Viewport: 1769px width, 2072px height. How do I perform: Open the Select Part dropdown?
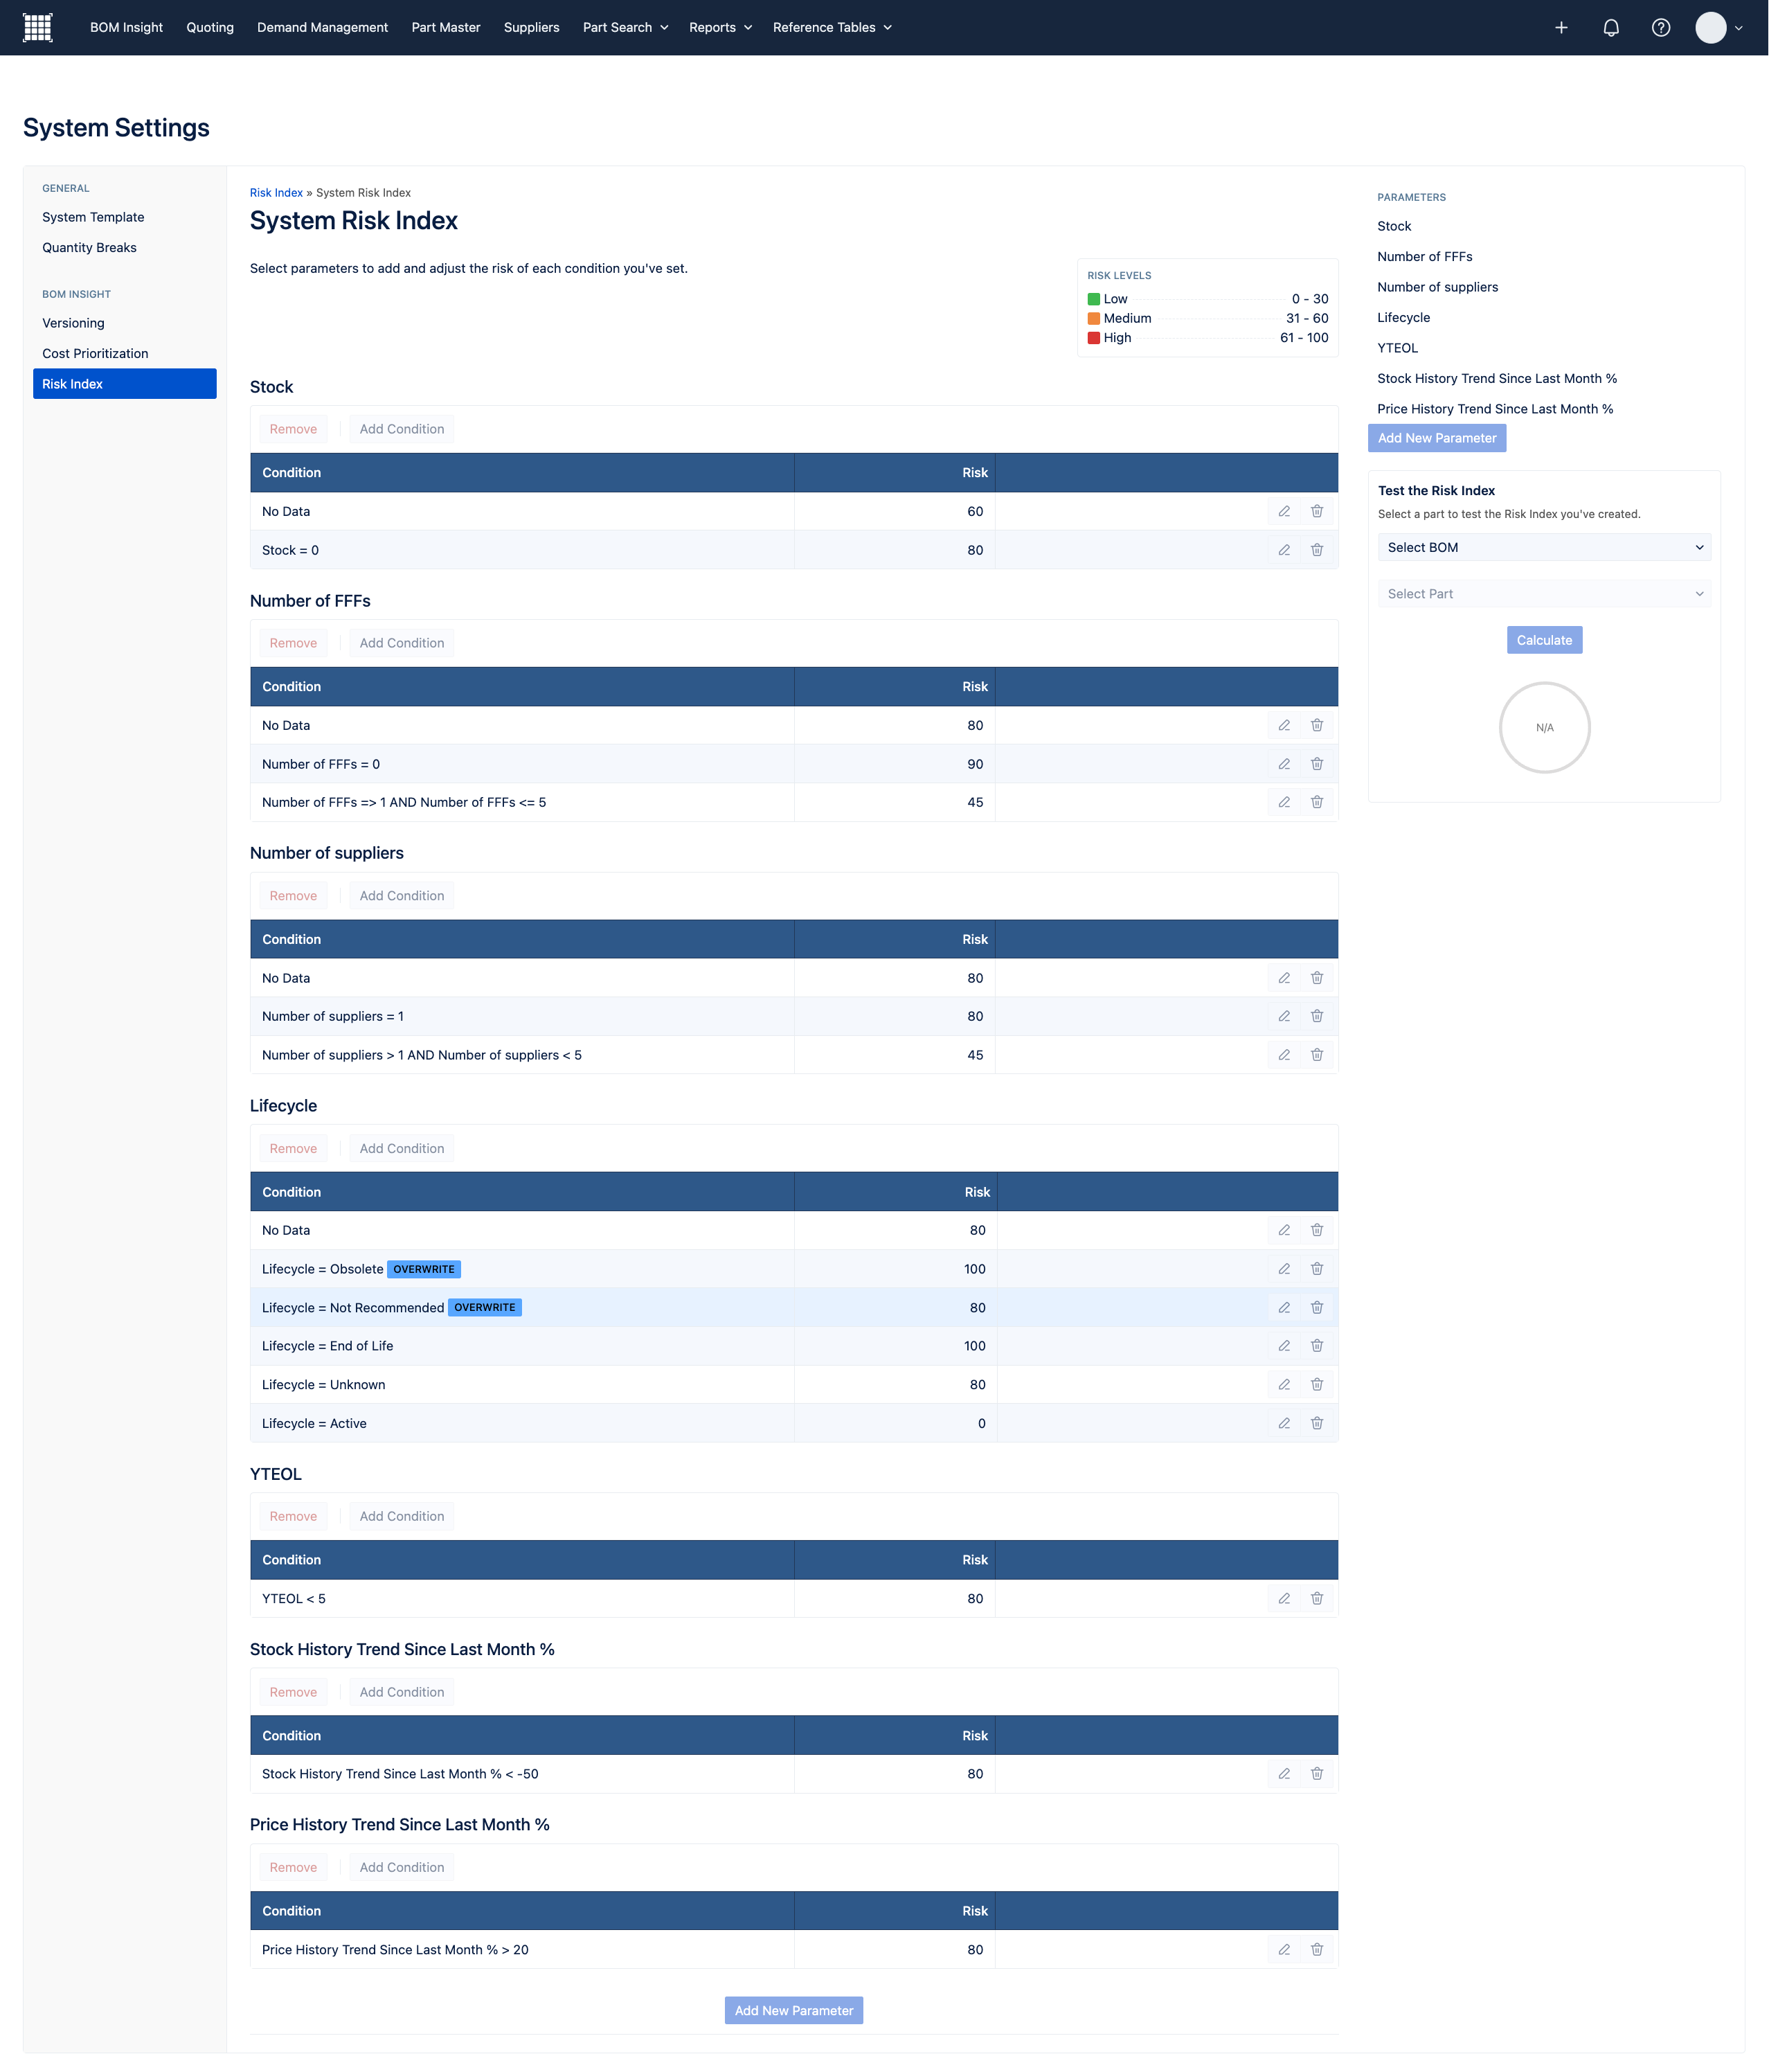point(1544,594)
